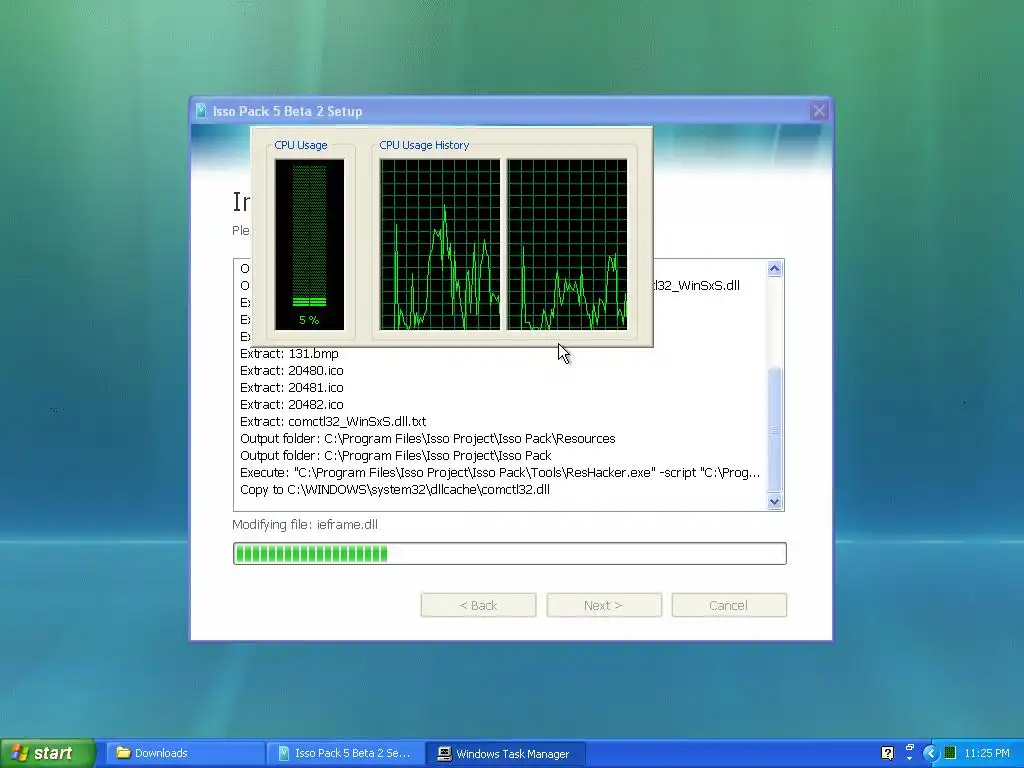
Task: Select the Output folder line ending in Isso Pack
Action: 396,455
